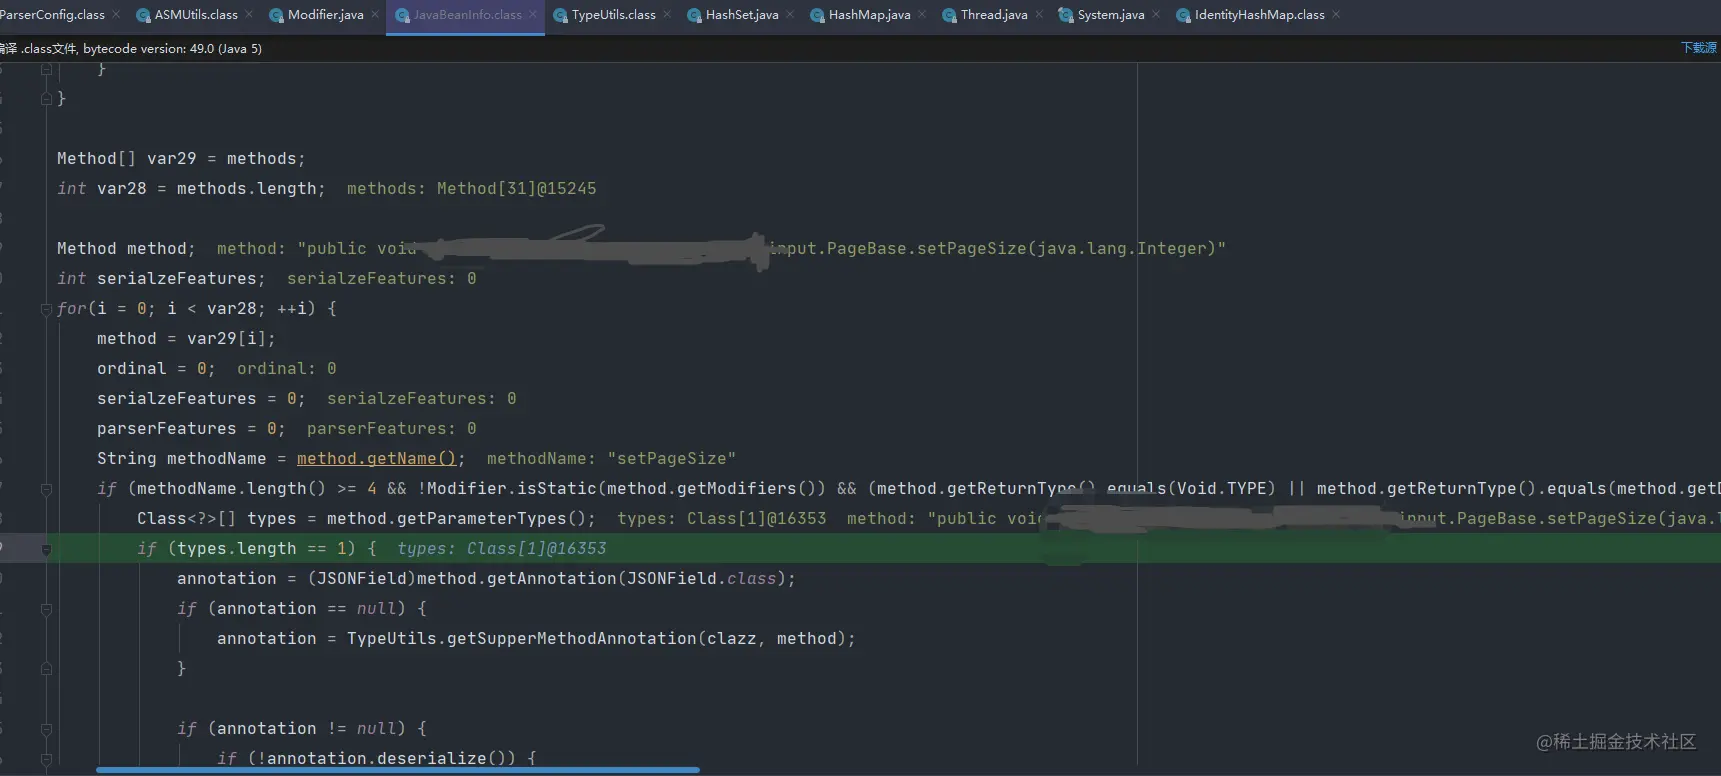Collapse the types.length == 1 fold marker
The image size is (1721, 776).
pyautogui.click(x=46, y=549)
